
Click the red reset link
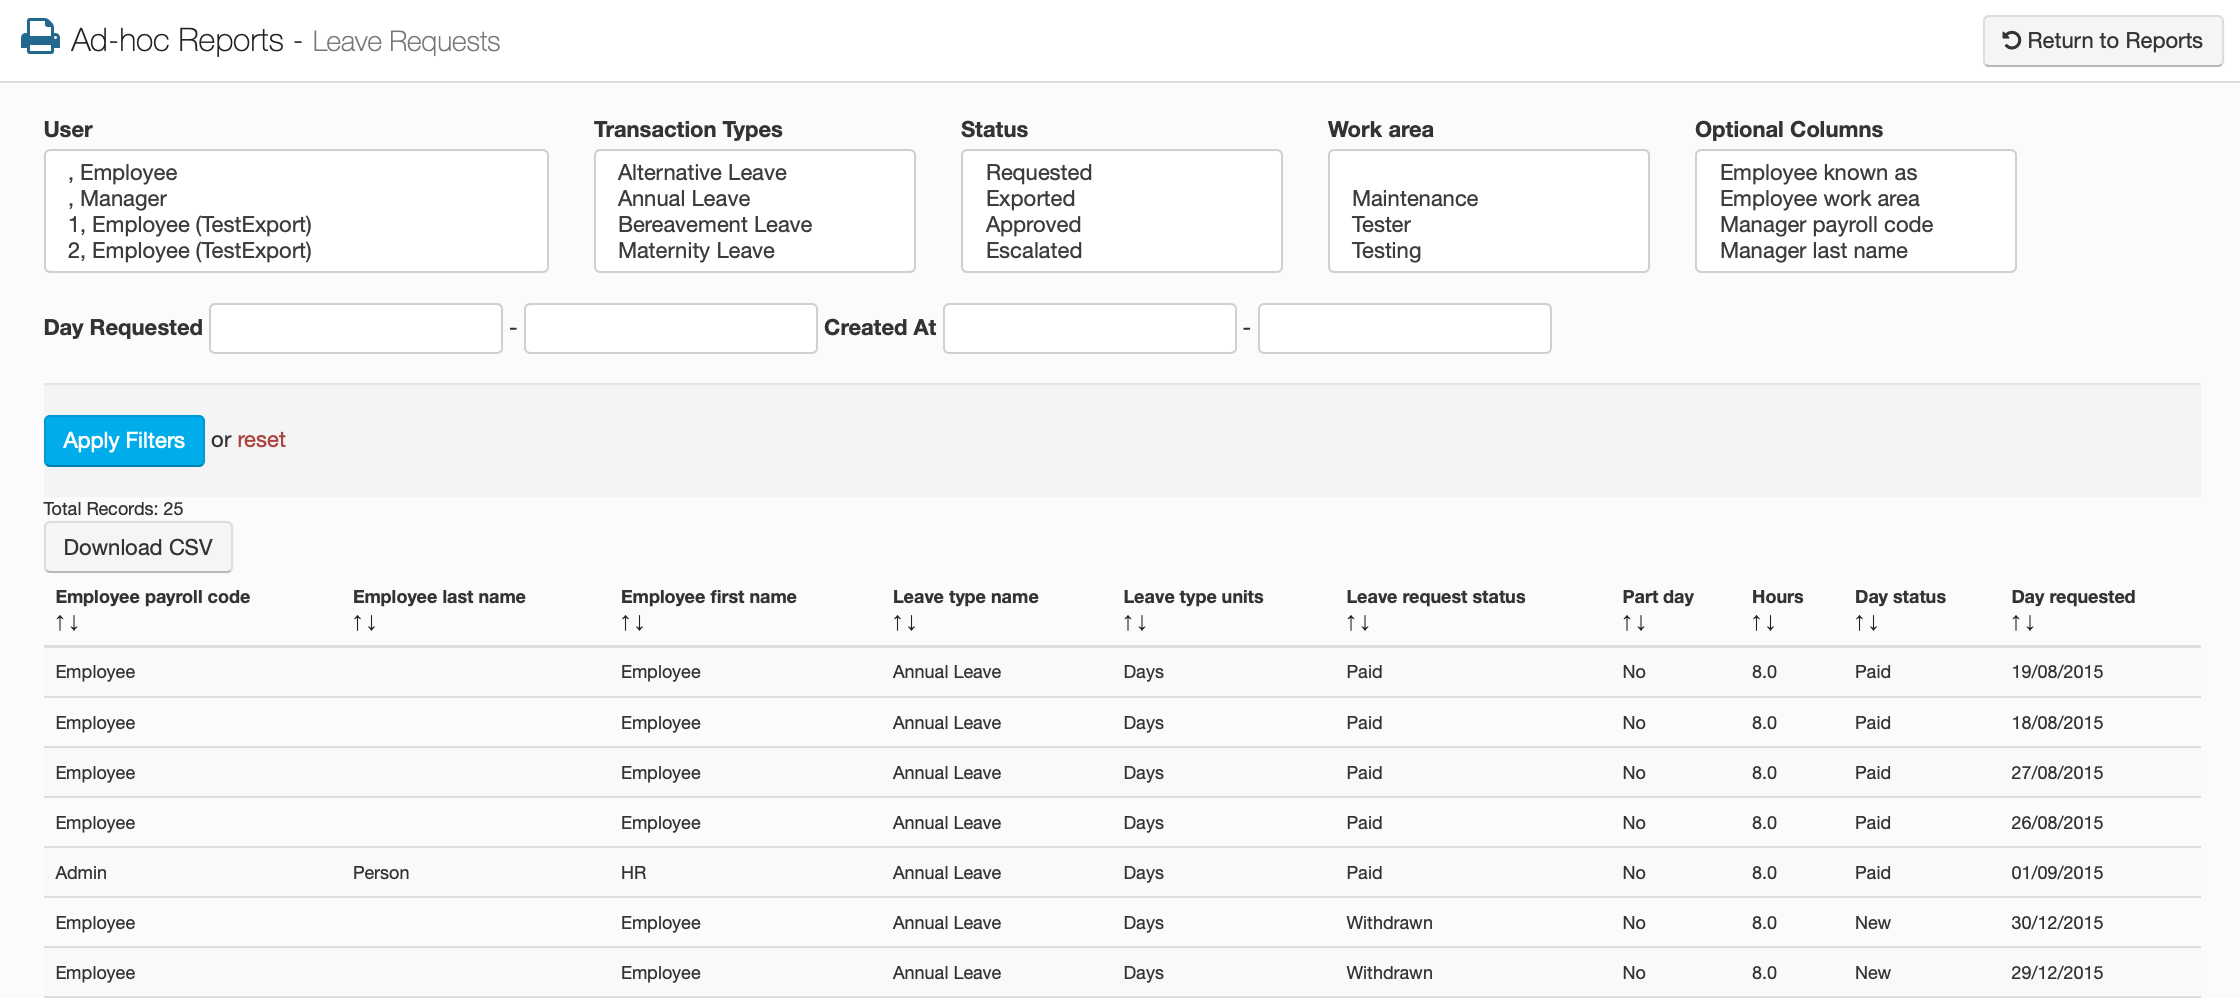coord(261,440)
